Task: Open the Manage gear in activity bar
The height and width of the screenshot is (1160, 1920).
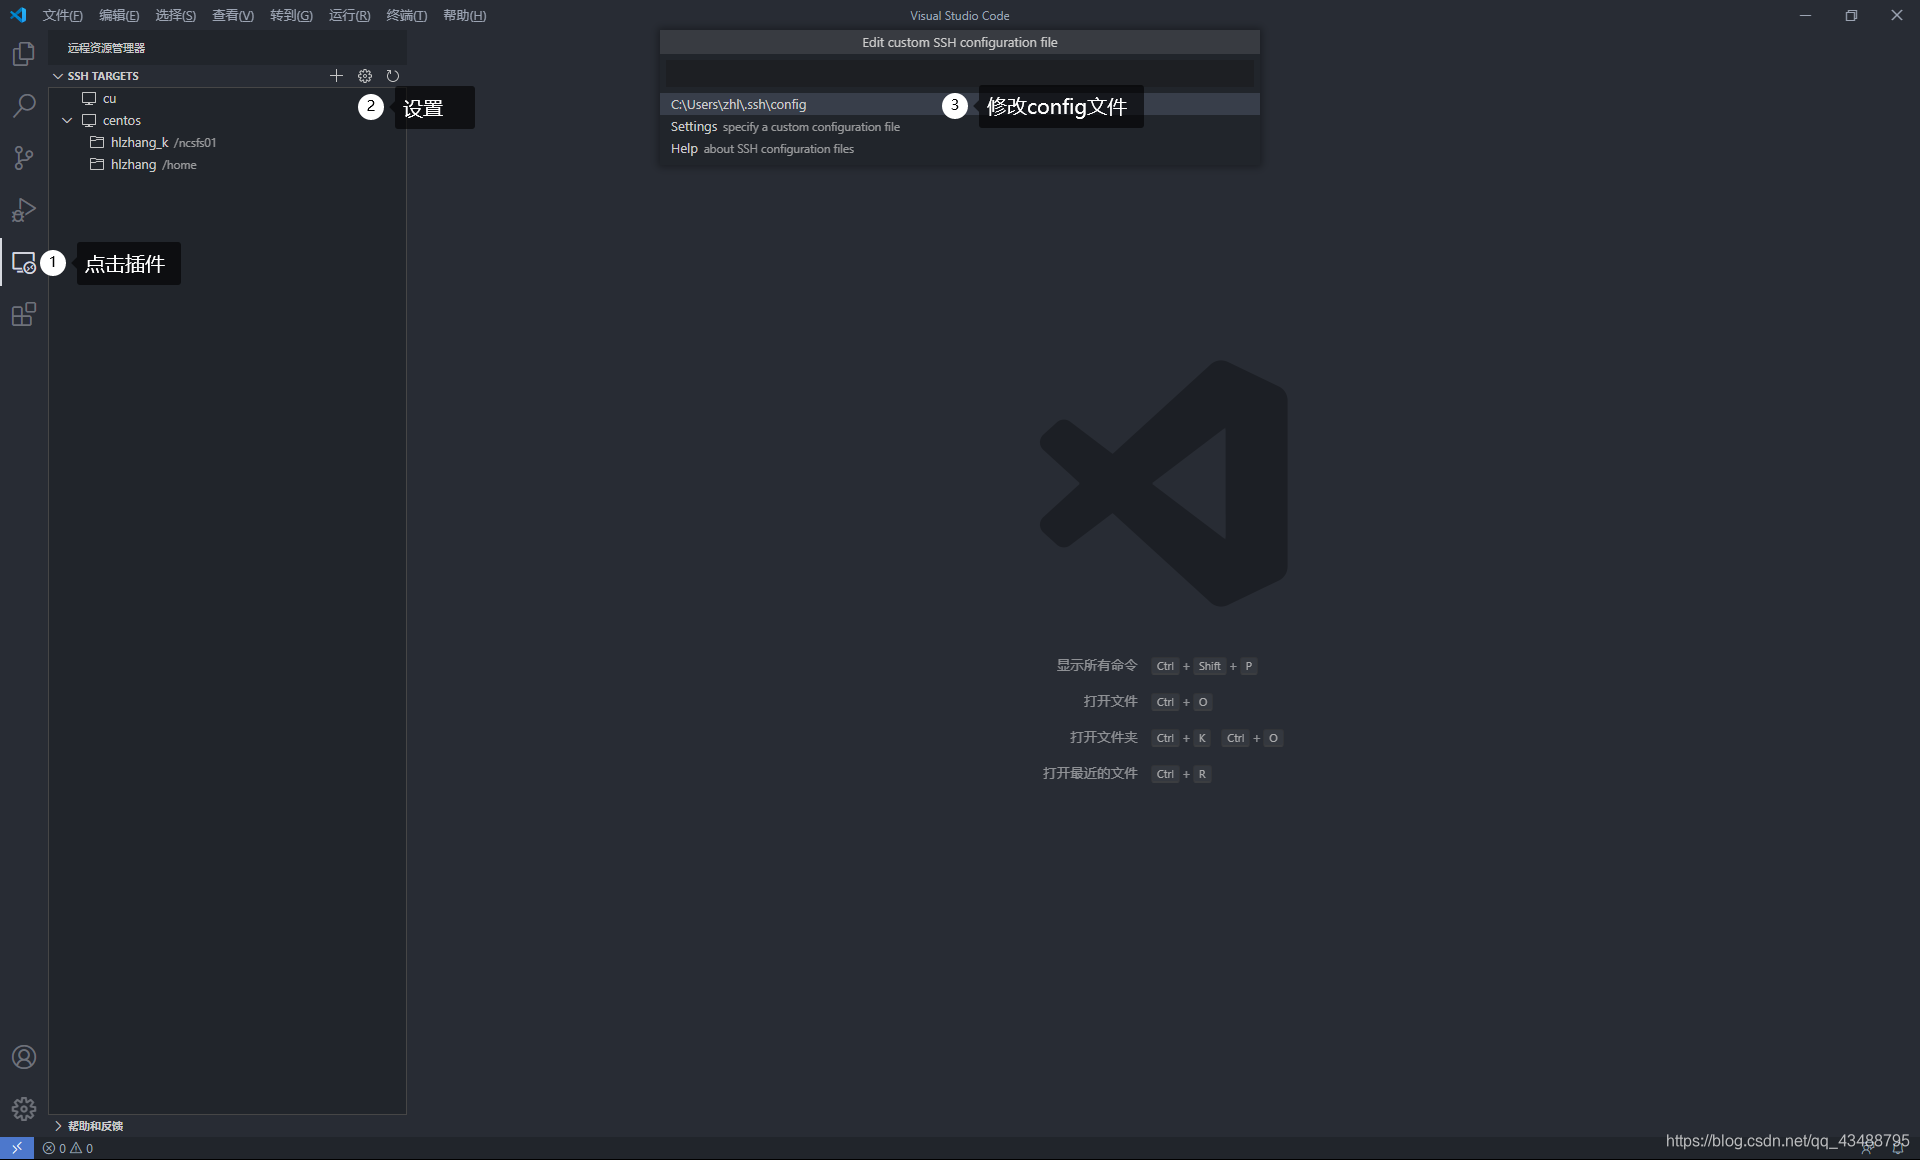Action: point(24,1109)
